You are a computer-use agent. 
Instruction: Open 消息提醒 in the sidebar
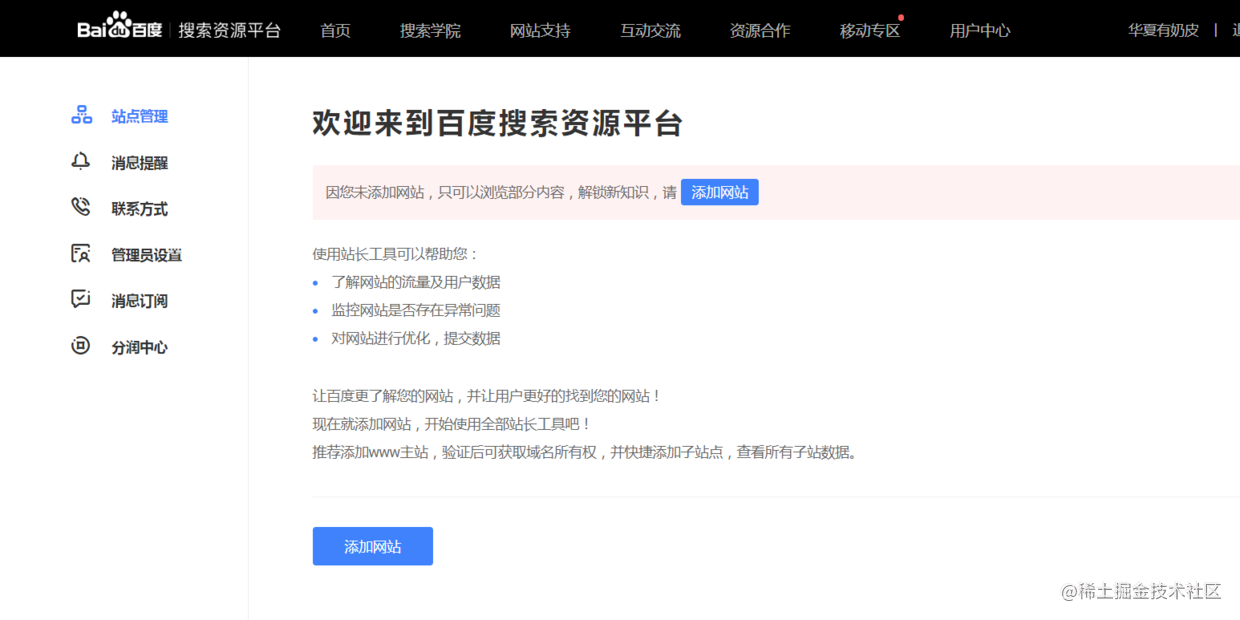click(140, 163)
